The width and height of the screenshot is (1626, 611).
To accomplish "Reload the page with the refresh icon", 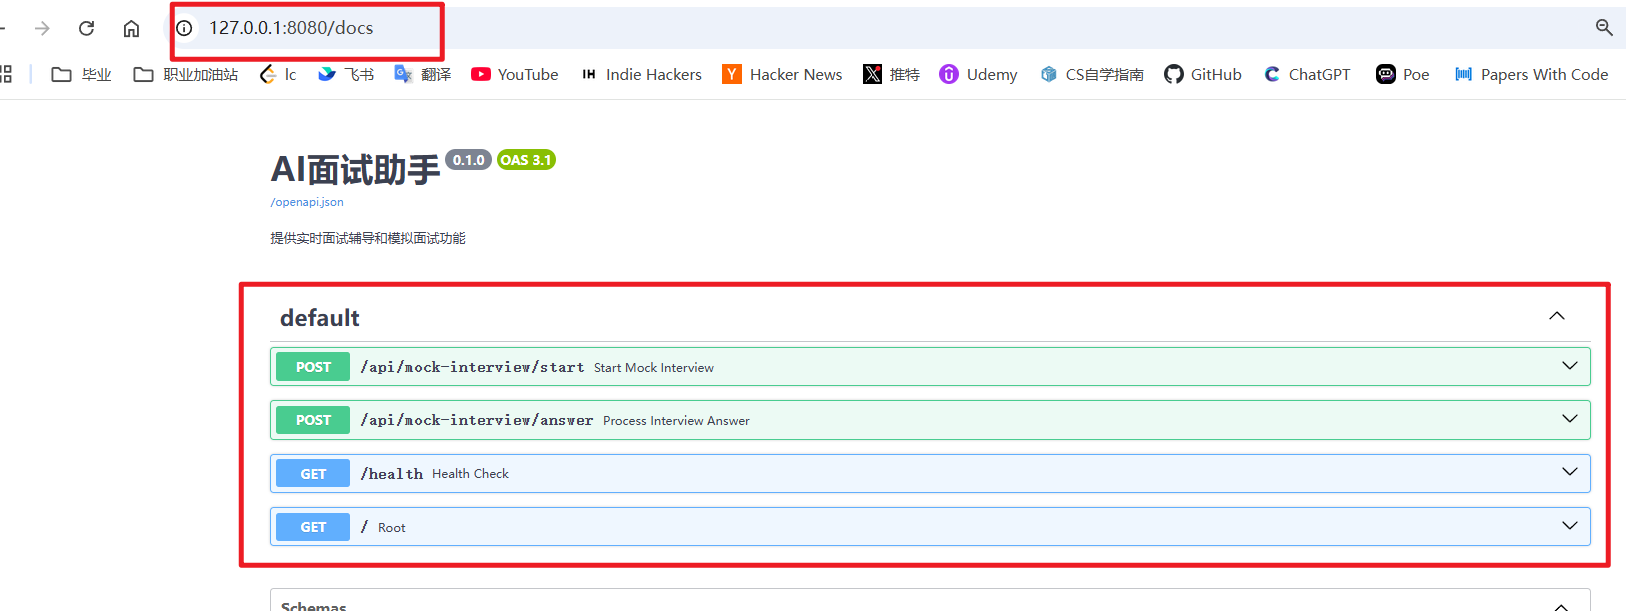I will click(x=87, y=28).
